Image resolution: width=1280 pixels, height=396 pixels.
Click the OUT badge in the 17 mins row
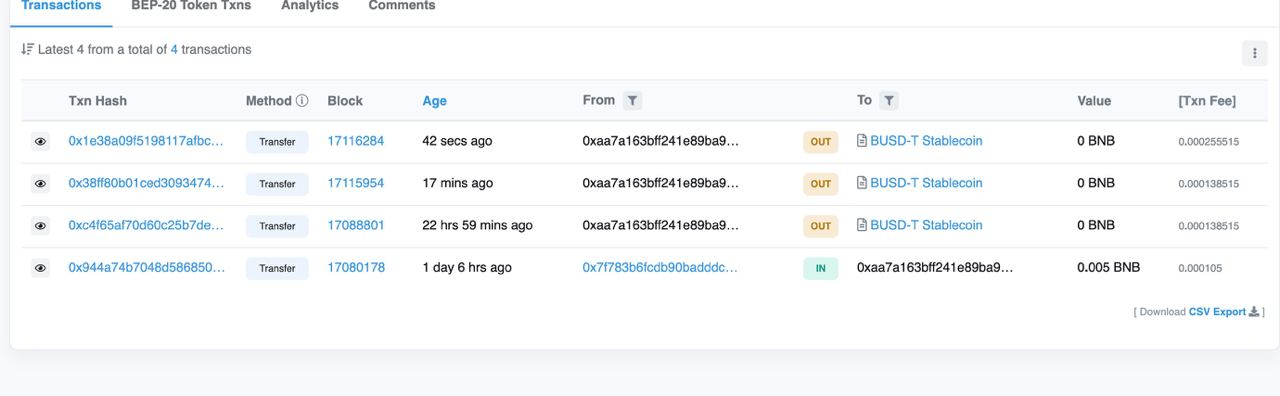coord(821,184)
